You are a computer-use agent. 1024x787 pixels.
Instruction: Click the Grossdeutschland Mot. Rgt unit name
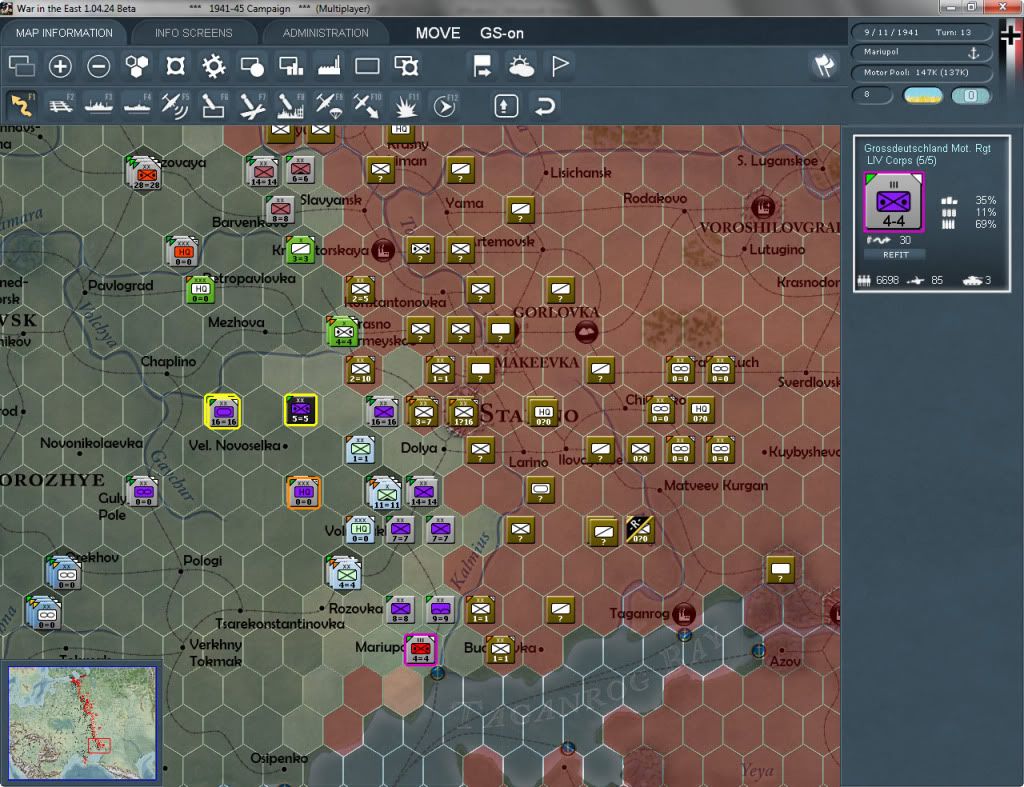pos(927,148)
